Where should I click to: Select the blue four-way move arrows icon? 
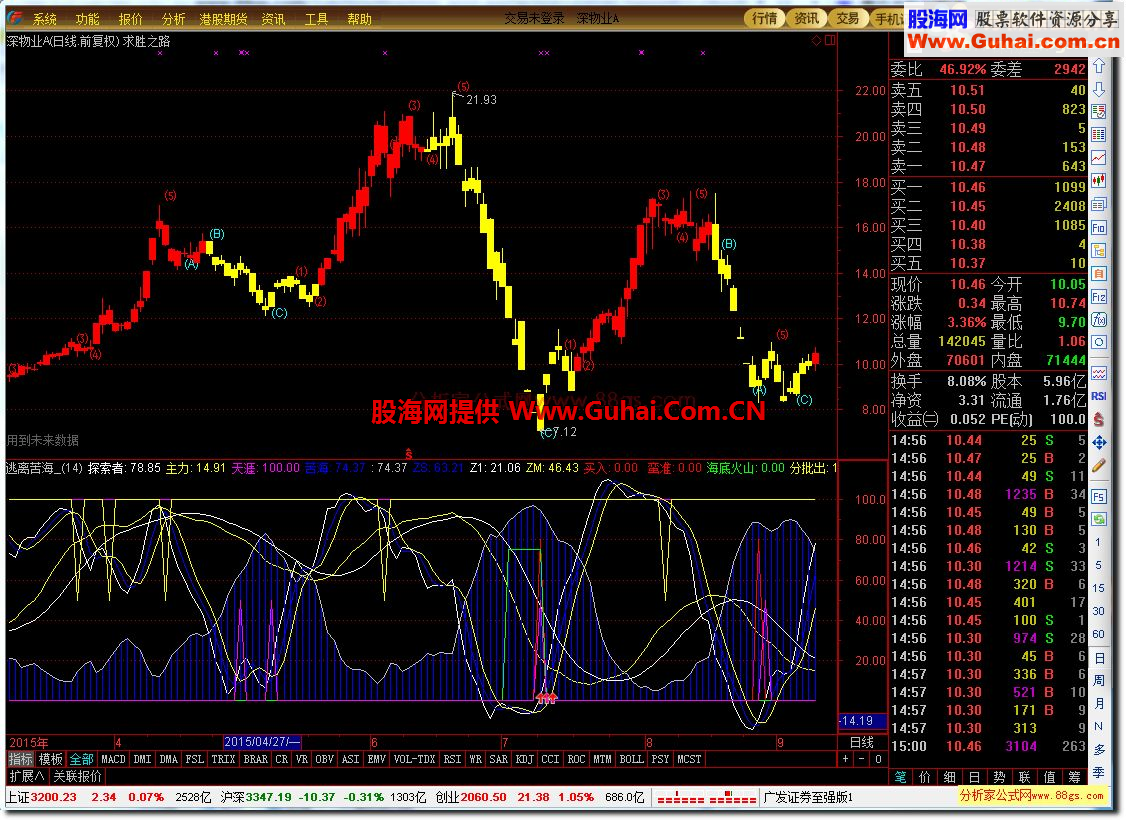click(1099, 443)
